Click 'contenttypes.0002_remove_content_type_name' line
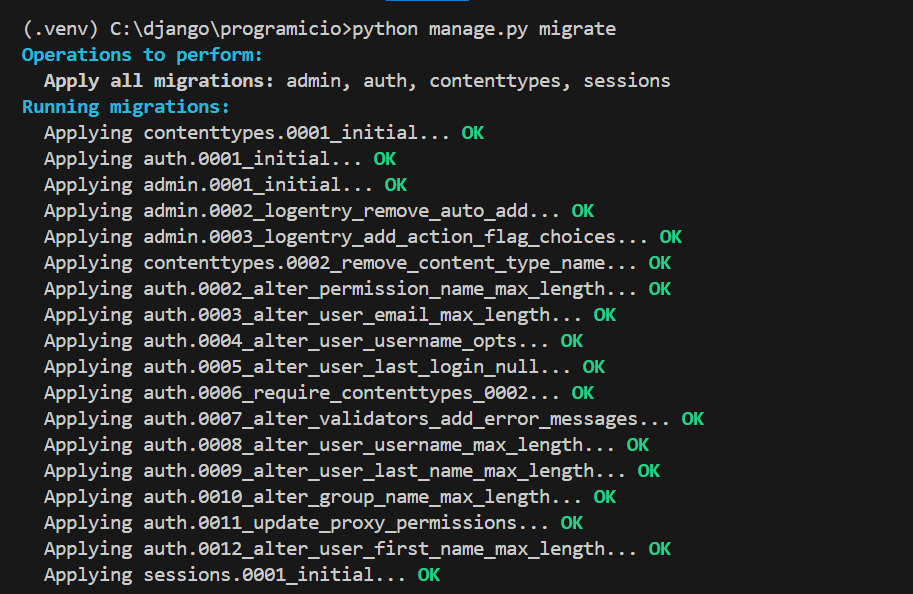This screenshot has width=913, height=594. pos(358,263)
